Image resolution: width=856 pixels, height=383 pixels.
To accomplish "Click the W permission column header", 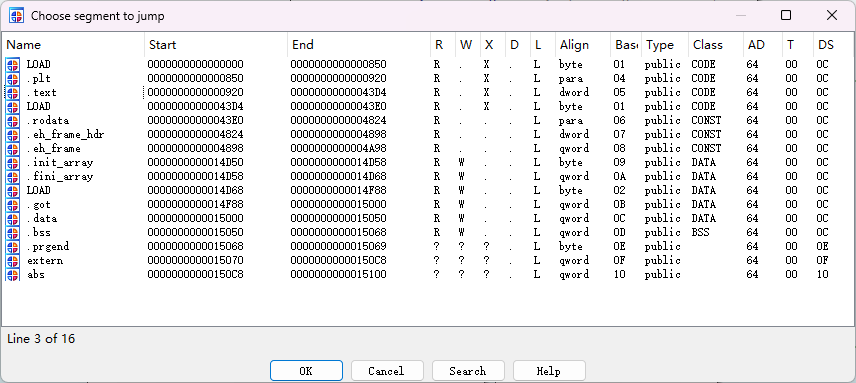I will click(468, 45).
